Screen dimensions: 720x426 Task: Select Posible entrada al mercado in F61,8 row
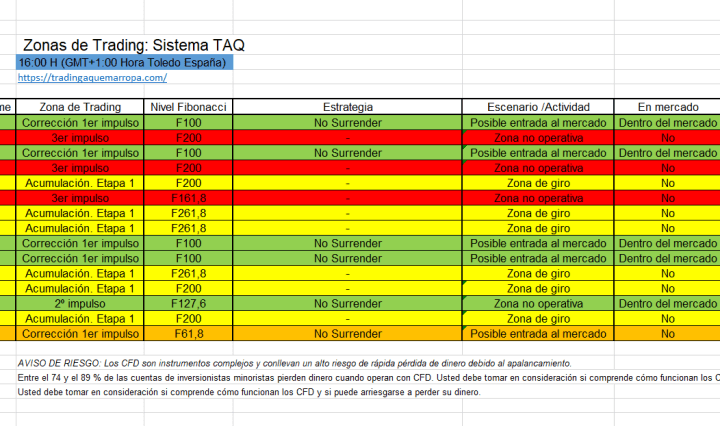coord(538,334)
